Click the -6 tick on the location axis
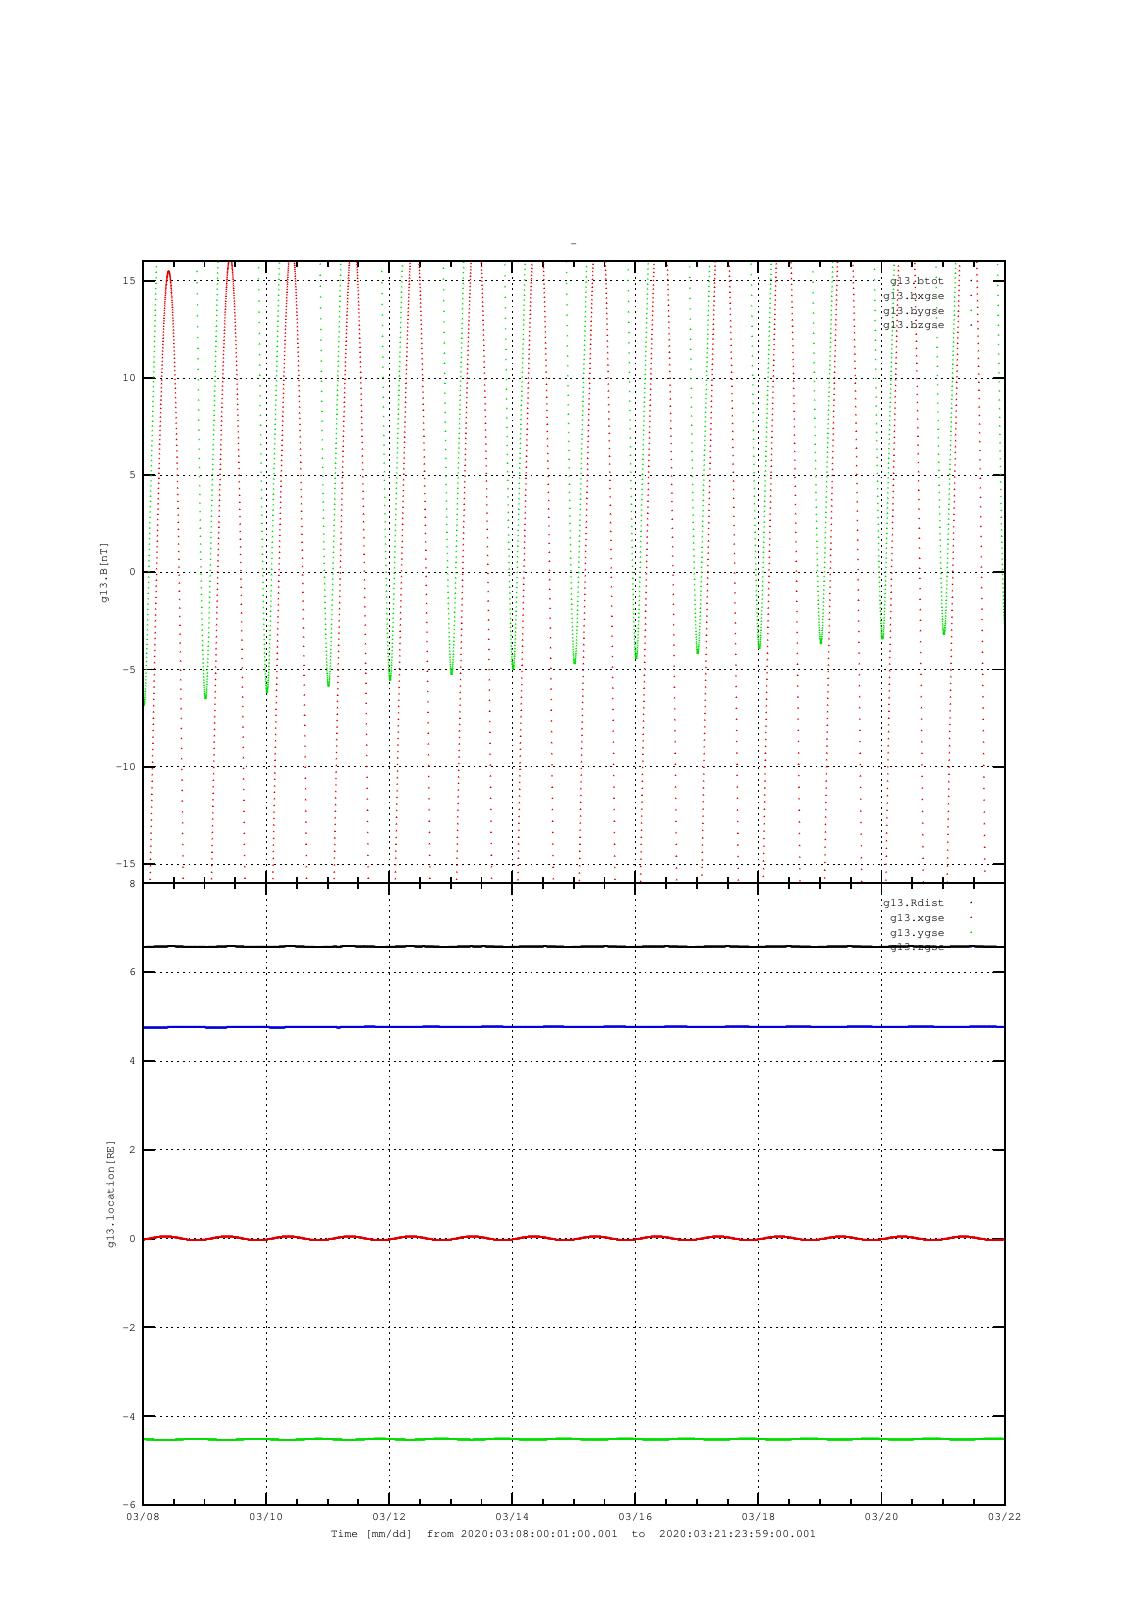 [130, 1505]
